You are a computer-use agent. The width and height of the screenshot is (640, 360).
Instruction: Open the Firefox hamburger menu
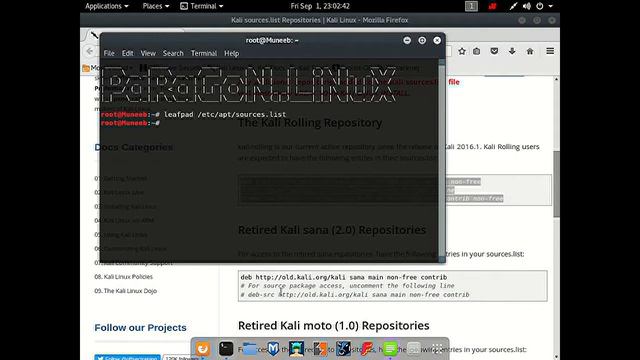click(550, 51)
